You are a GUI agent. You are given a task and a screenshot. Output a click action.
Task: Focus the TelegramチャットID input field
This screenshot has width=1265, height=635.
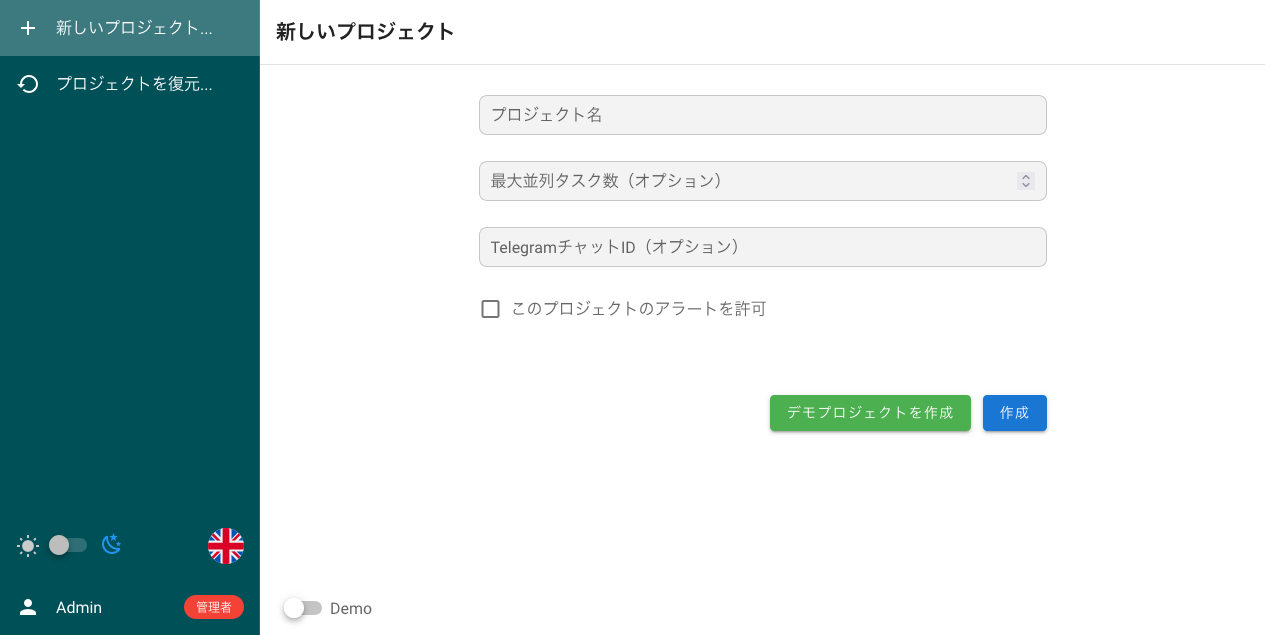coord(762,247)
